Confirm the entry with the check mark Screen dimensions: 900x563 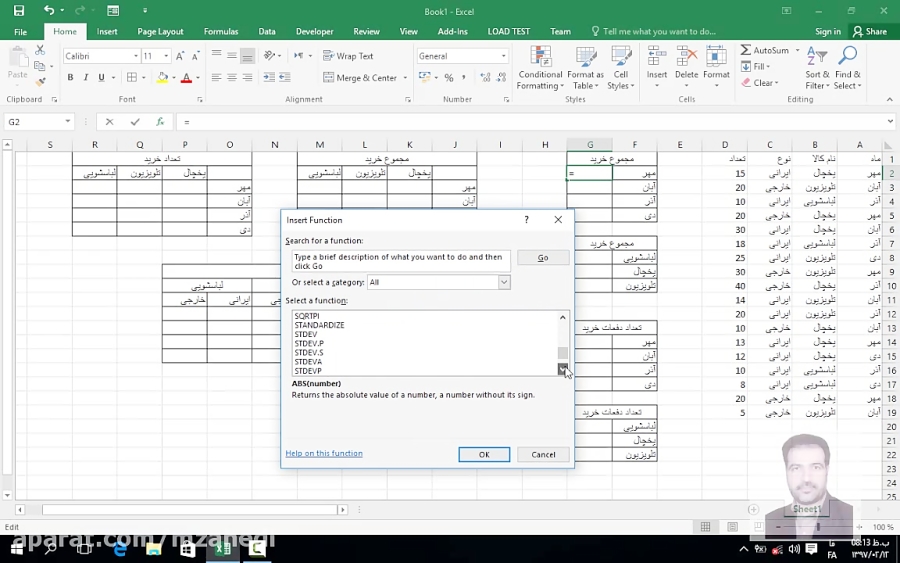pyautogui.click(x=135, y=122)
